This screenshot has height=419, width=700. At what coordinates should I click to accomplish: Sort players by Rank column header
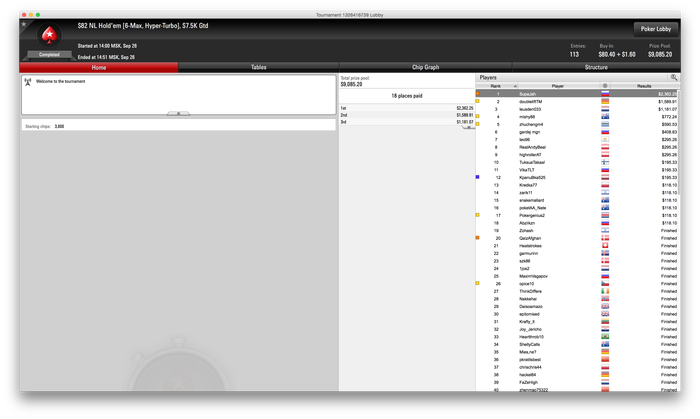click(496, 86)
